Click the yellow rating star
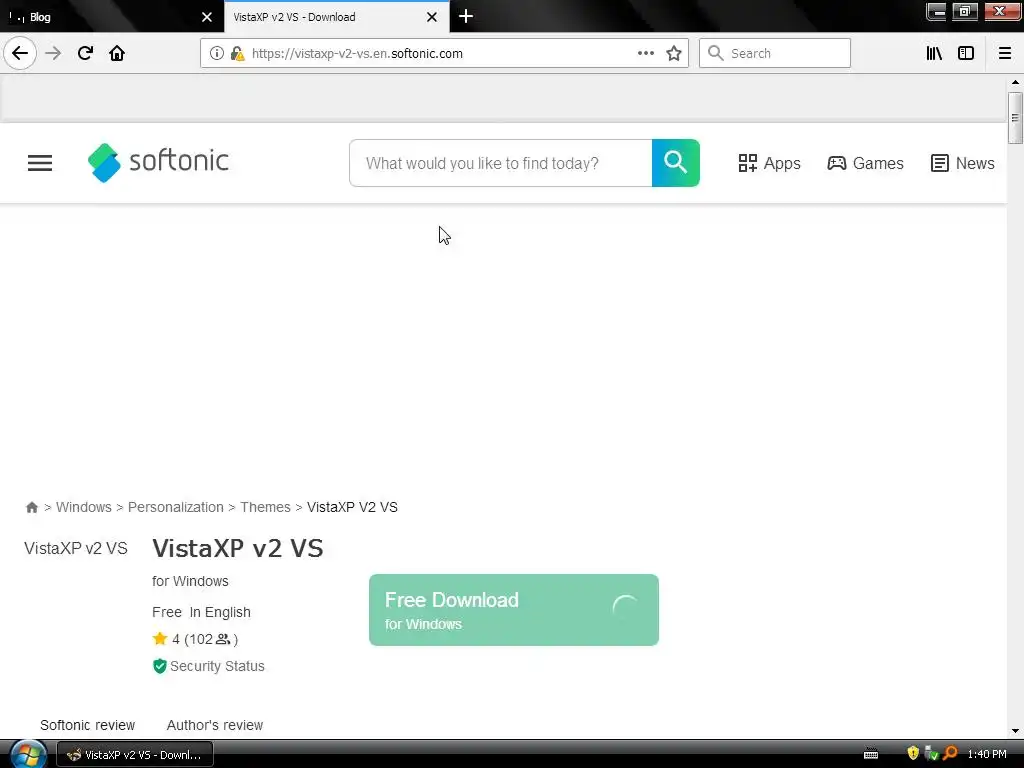The width and height of the screenshot is (1024, 768). point(160,639)
